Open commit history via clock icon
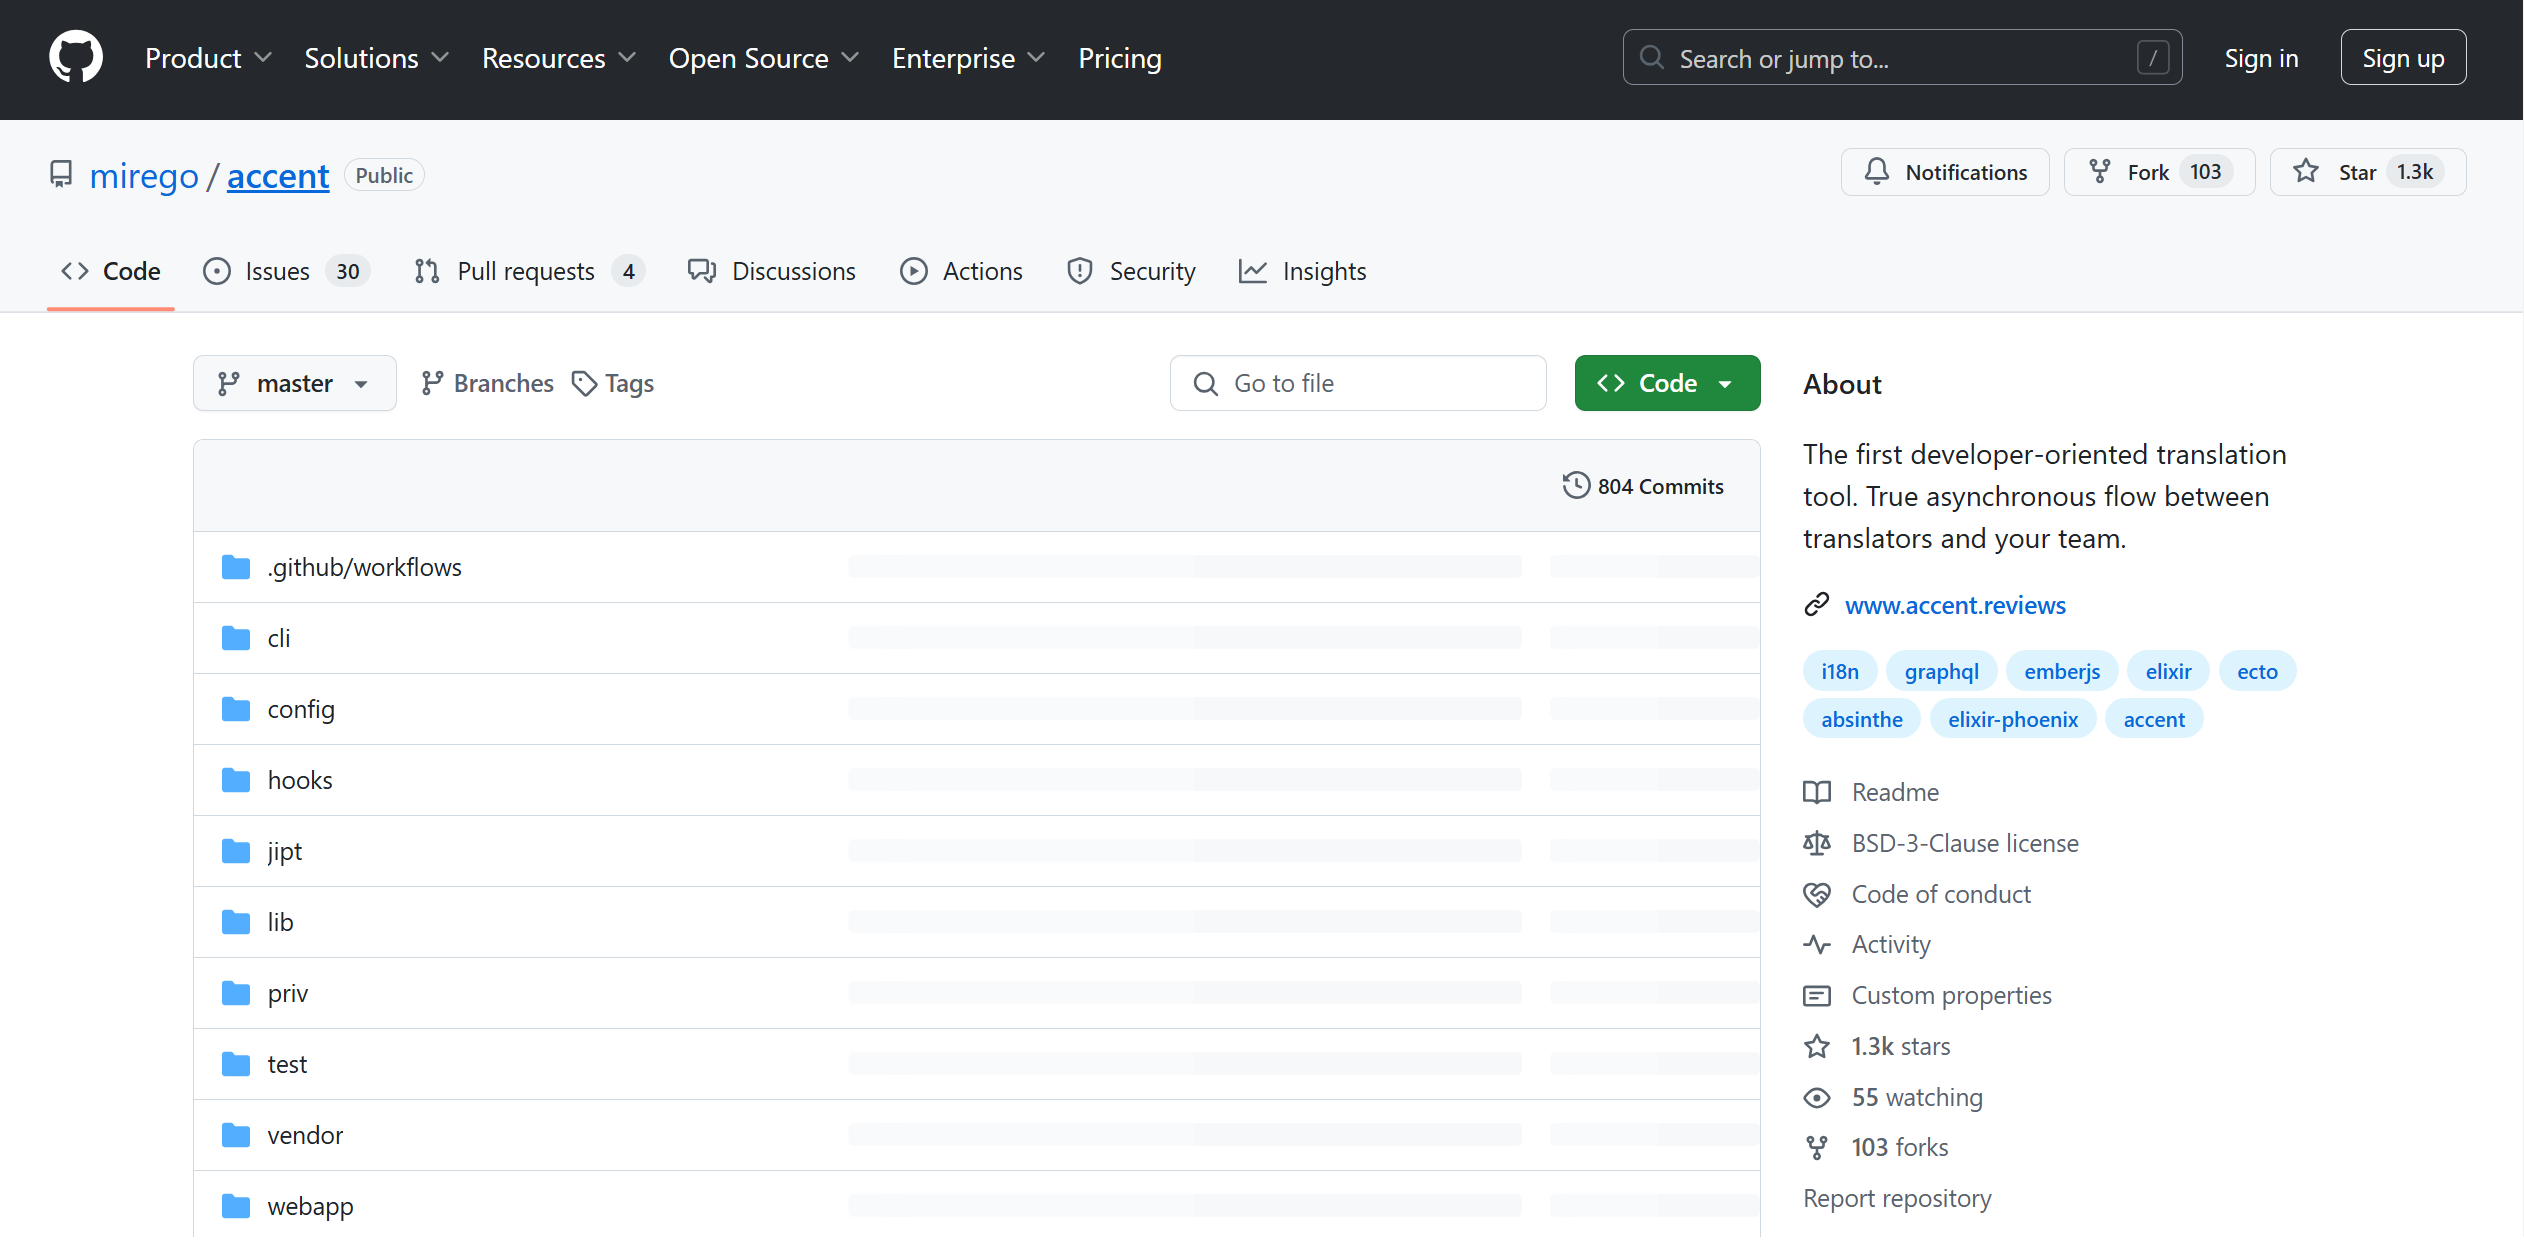Viewport: 2524px width, 1241px height. 1576,486
